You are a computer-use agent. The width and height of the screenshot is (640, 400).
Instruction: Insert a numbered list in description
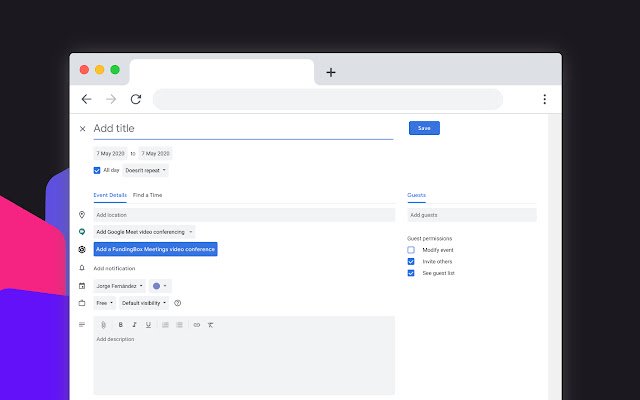[x=165, y=325]
